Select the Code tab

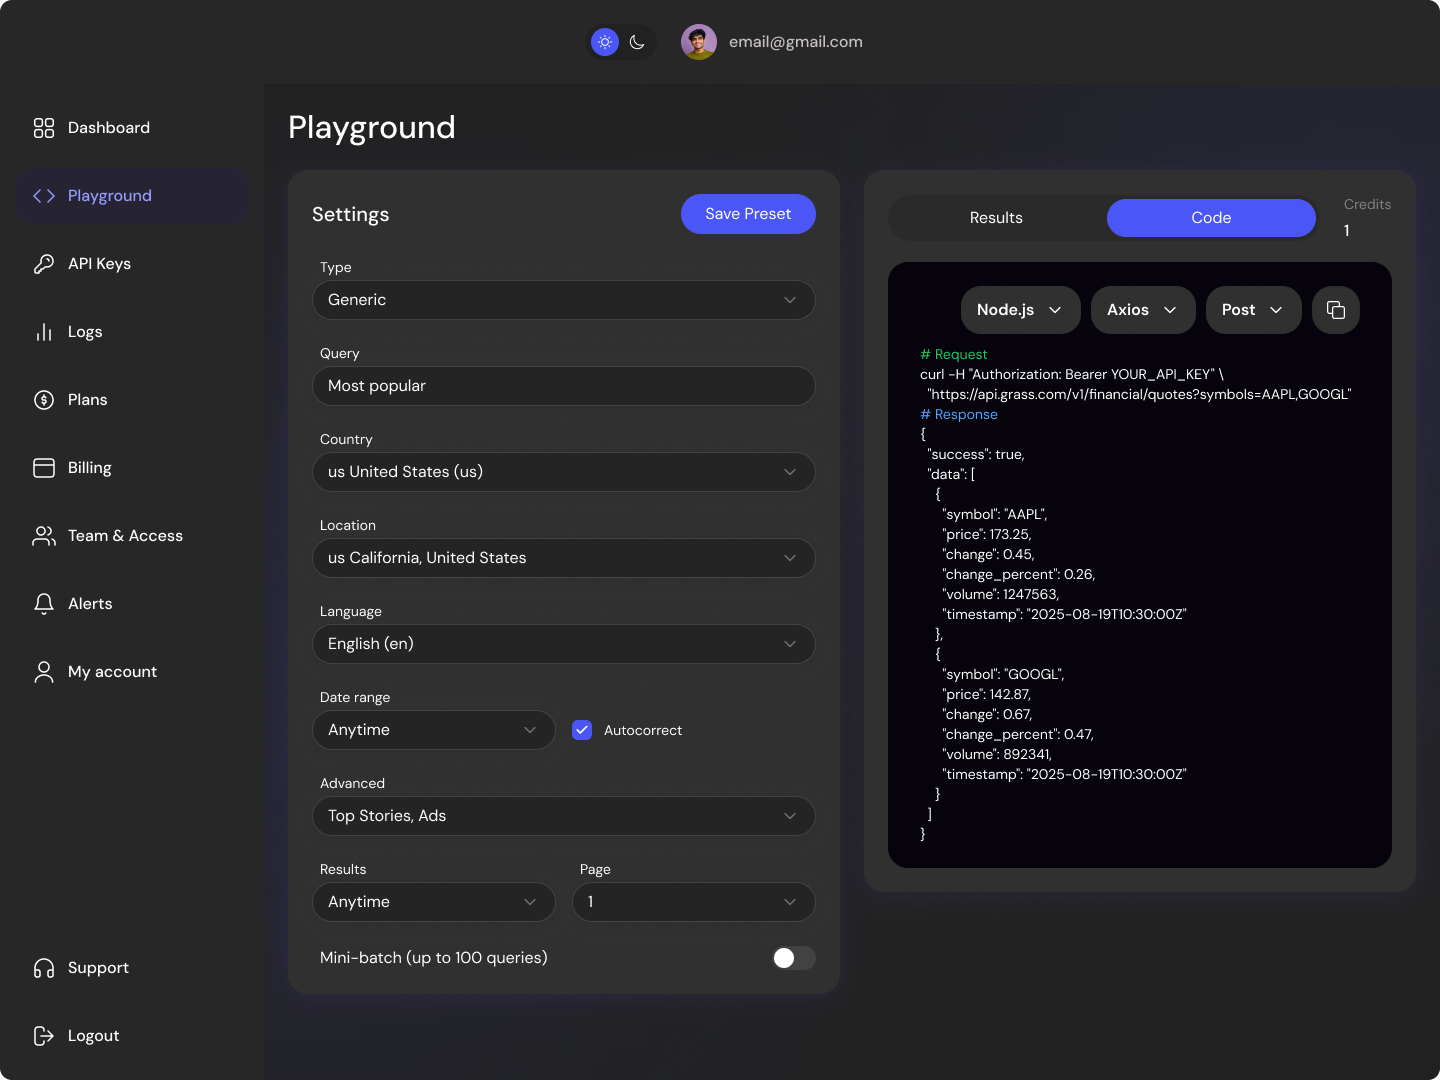(x=1210, y=217)
